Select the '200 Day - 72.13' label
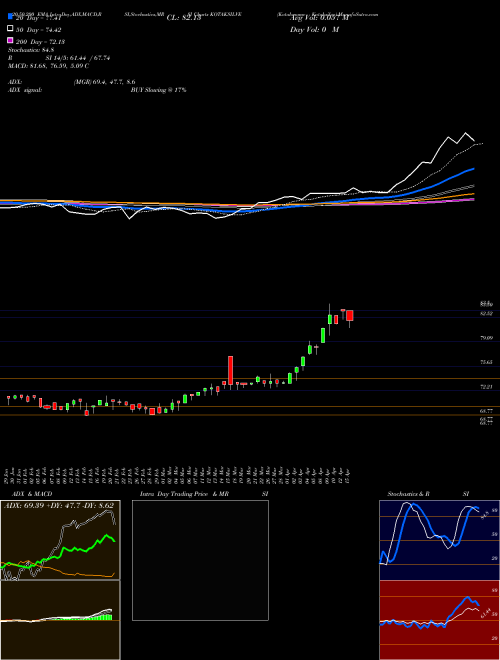 point(40,42)
